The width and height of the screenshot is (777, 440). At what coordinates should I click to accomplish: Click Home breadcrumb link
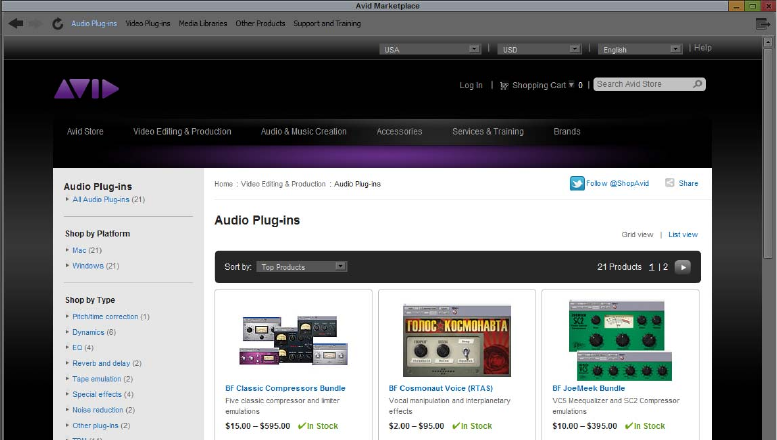click(x=223, y=184)
